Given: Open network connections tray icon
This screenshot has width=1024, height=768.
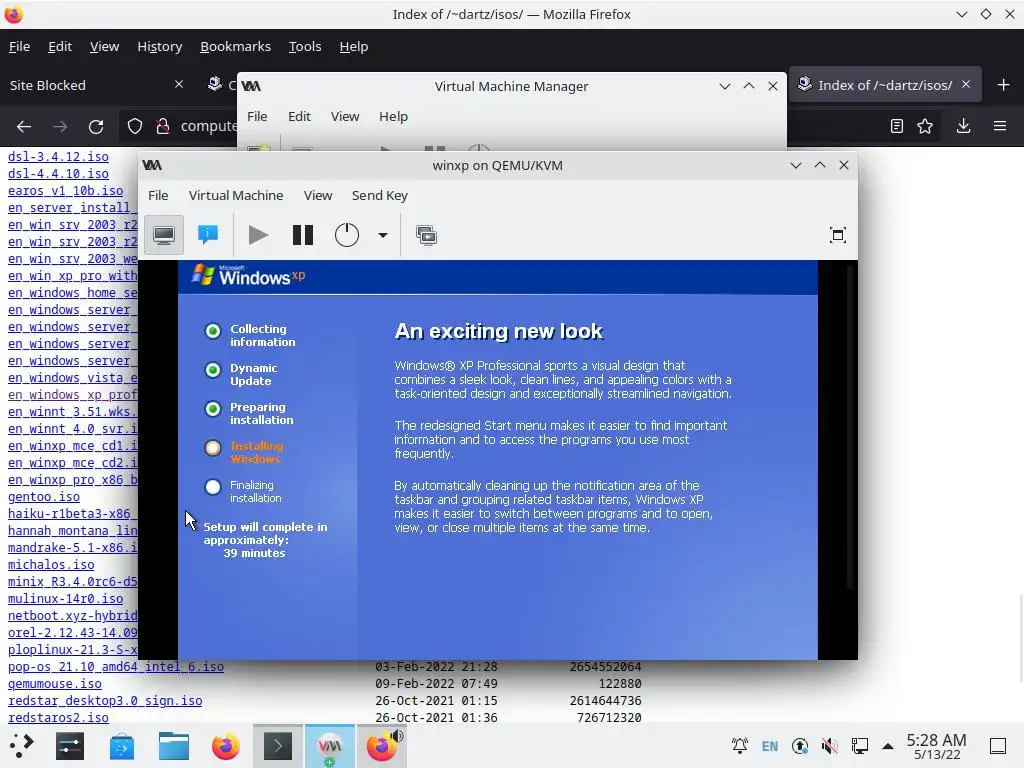Looking at the screenshot, I should coord(859,746).
